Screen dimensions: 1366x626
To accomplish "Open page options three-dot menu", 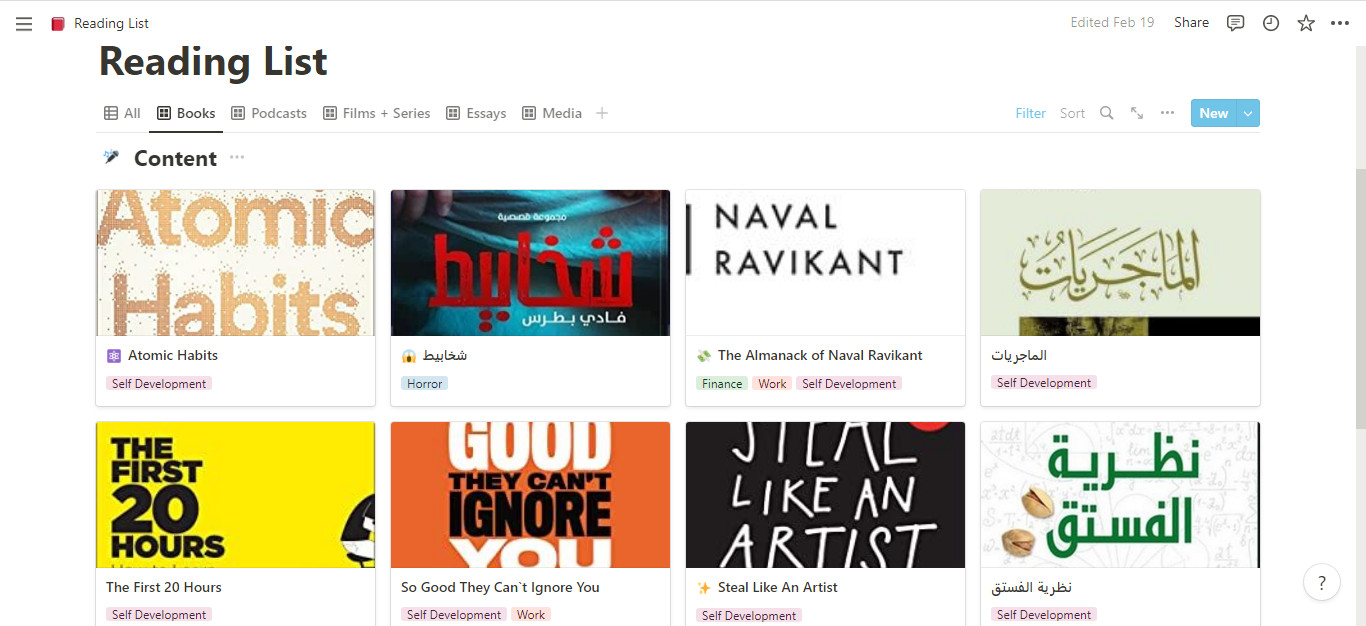I will tap(1340, 23).
